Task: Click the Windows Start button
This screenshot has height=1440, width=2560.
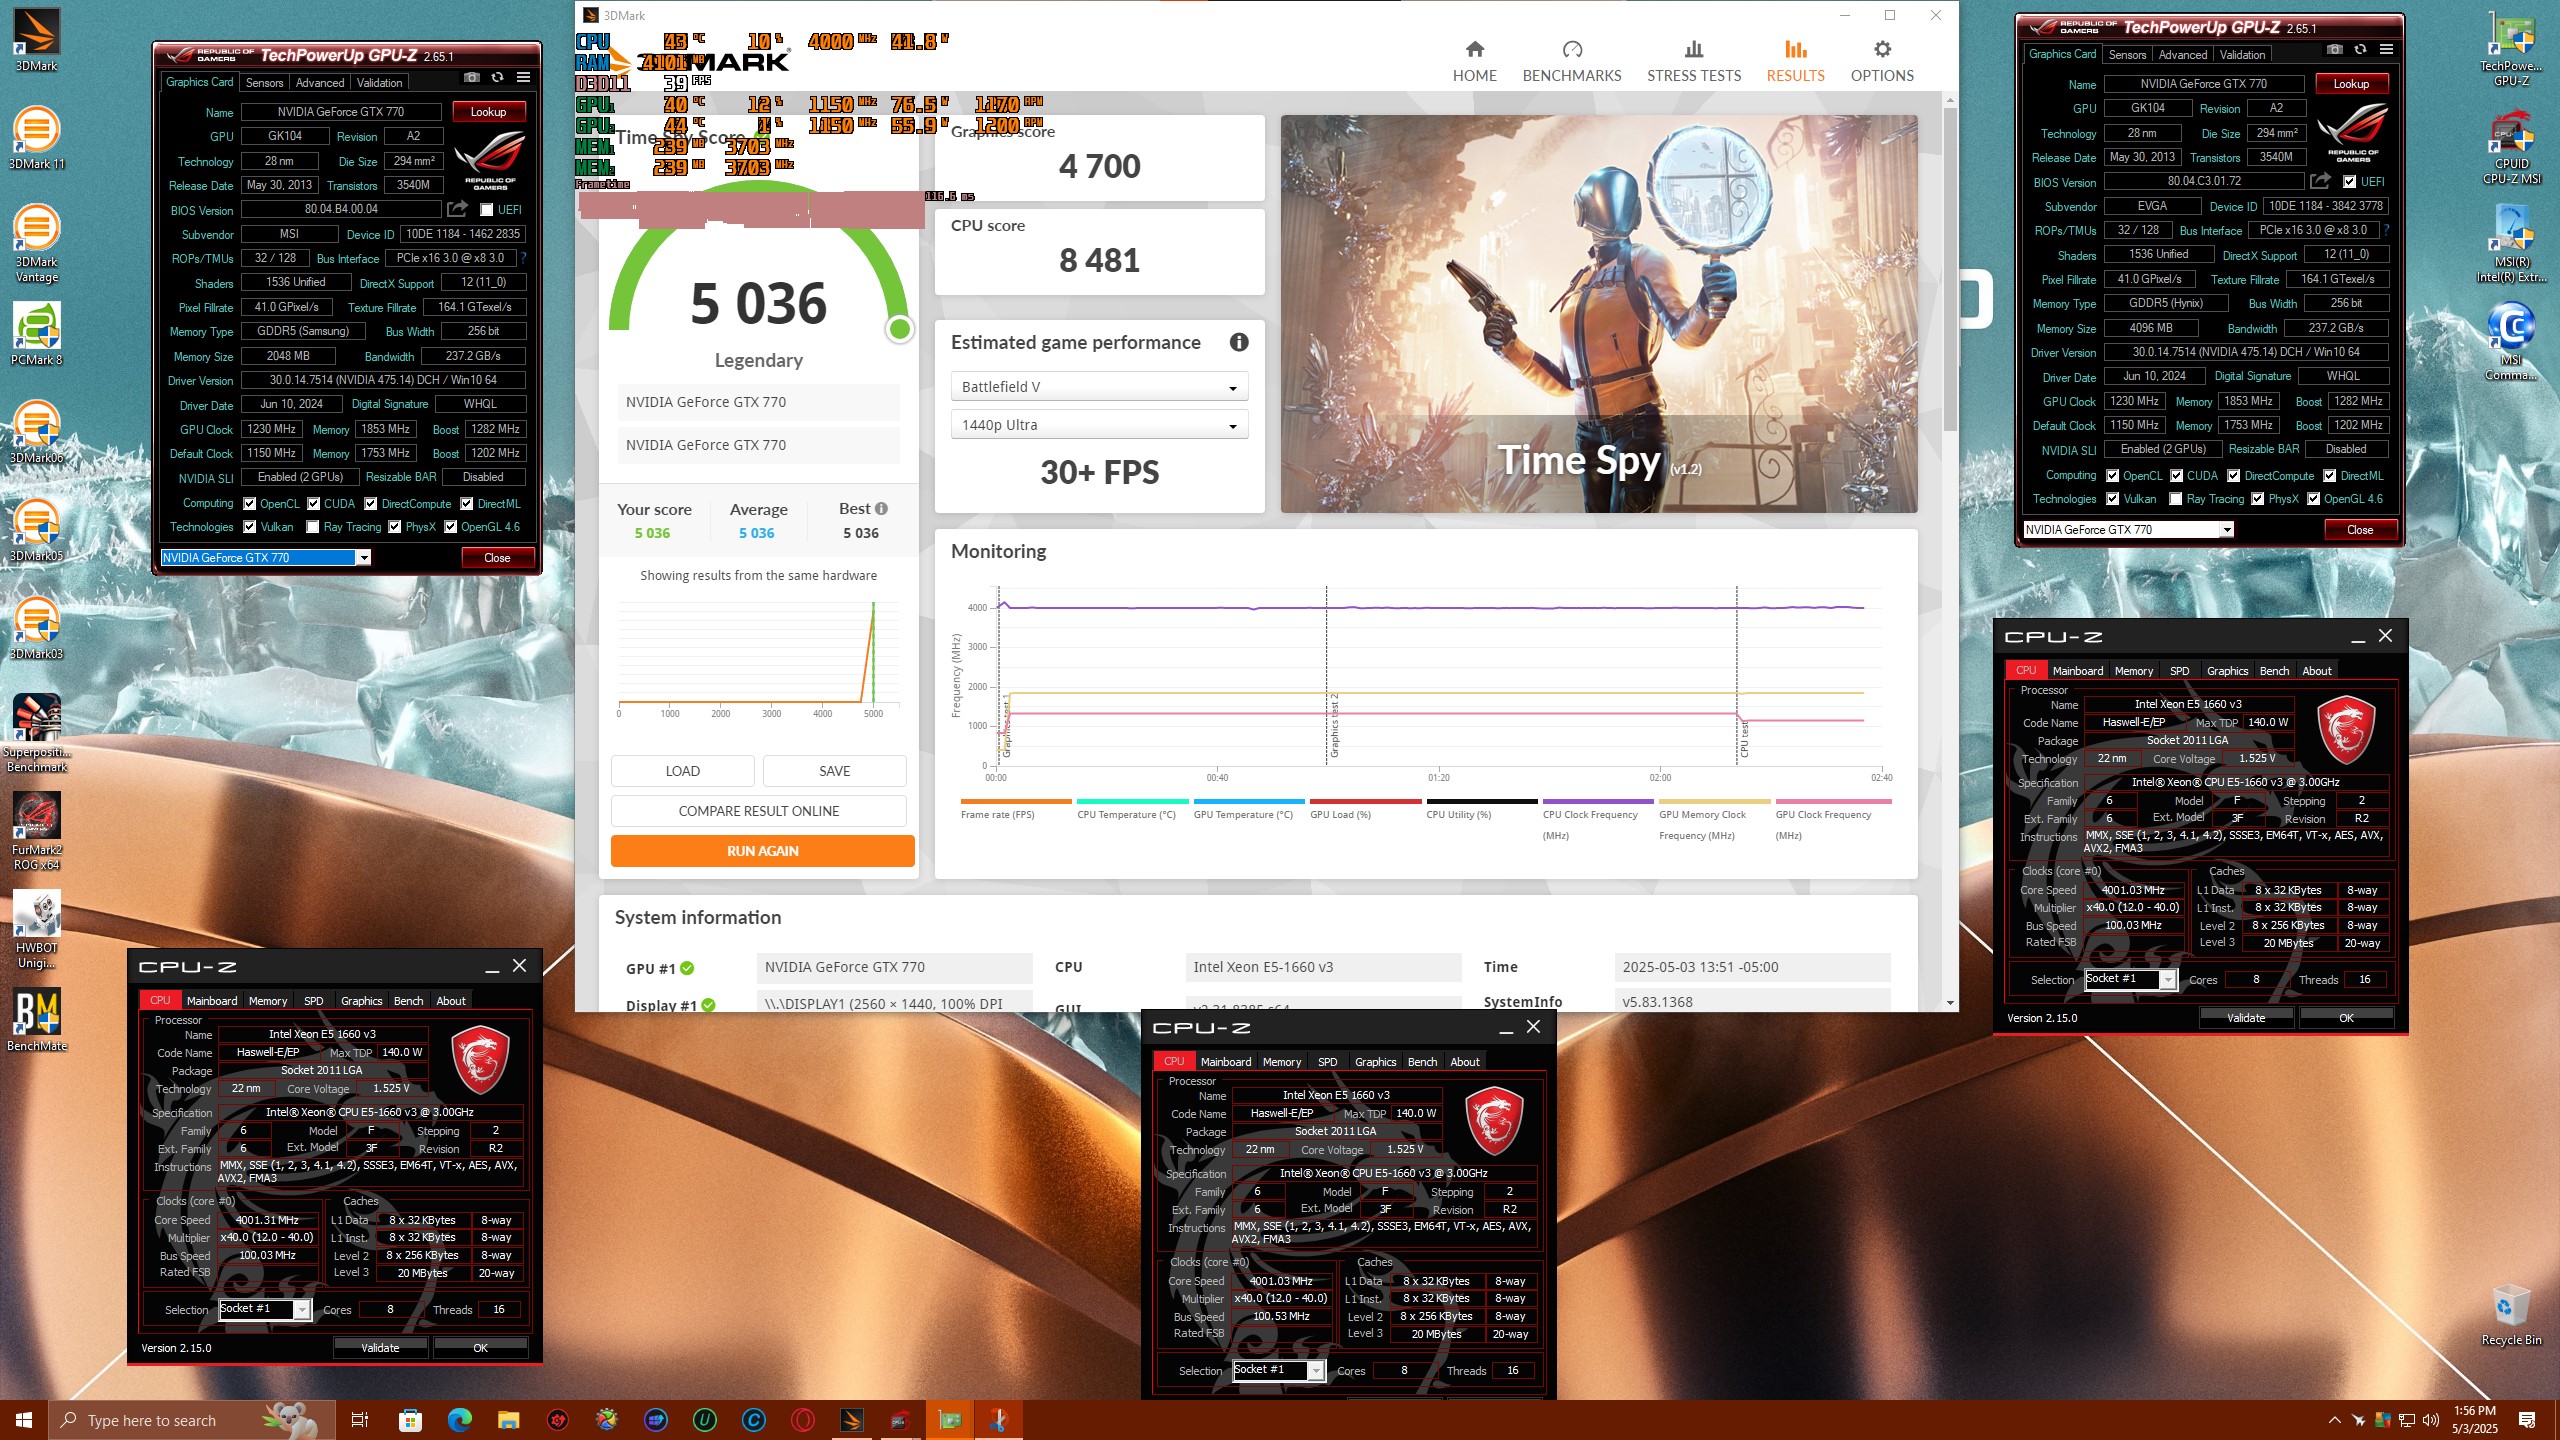Action: click(x=24, y=1420)
